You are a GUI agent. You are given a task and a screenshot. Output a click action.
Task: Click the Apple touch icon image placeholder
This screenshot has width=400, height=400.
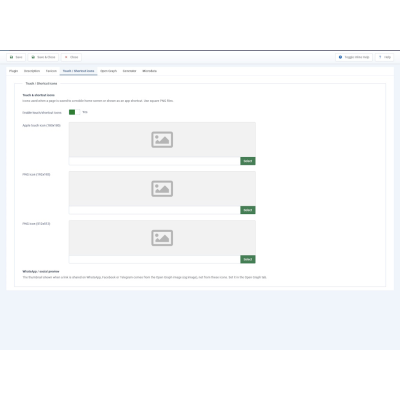click(162, 140)
